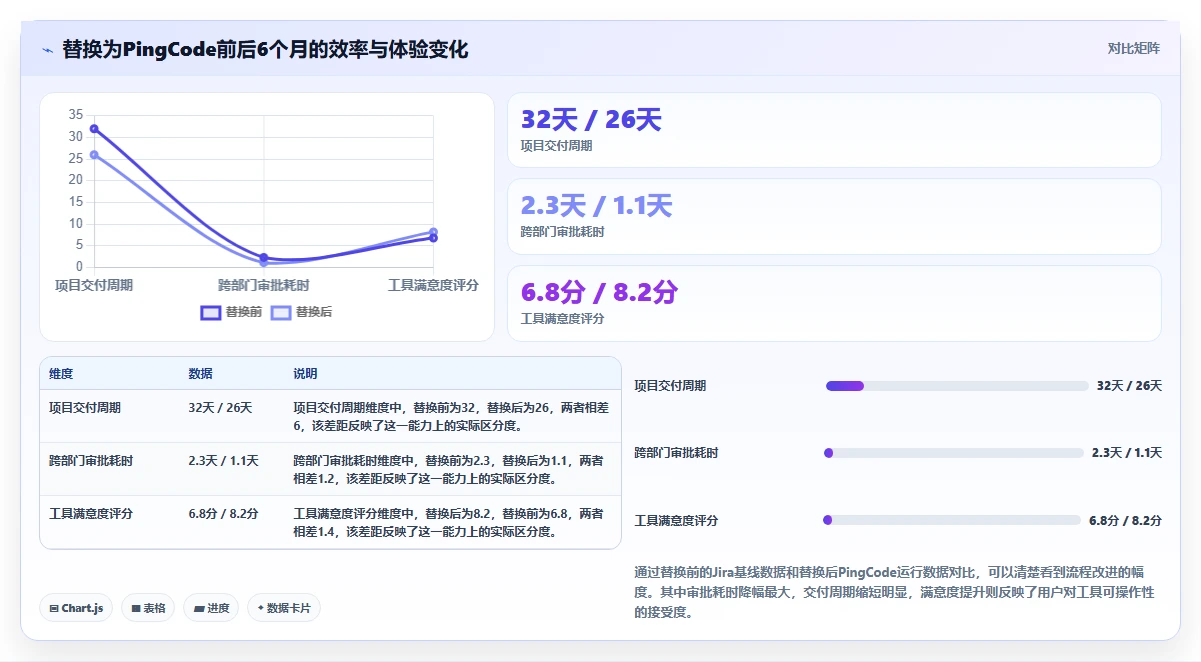1201x662 pixels.
Task: Click the 跨部门审批耗时 table row label
Action: click(91, 461)
